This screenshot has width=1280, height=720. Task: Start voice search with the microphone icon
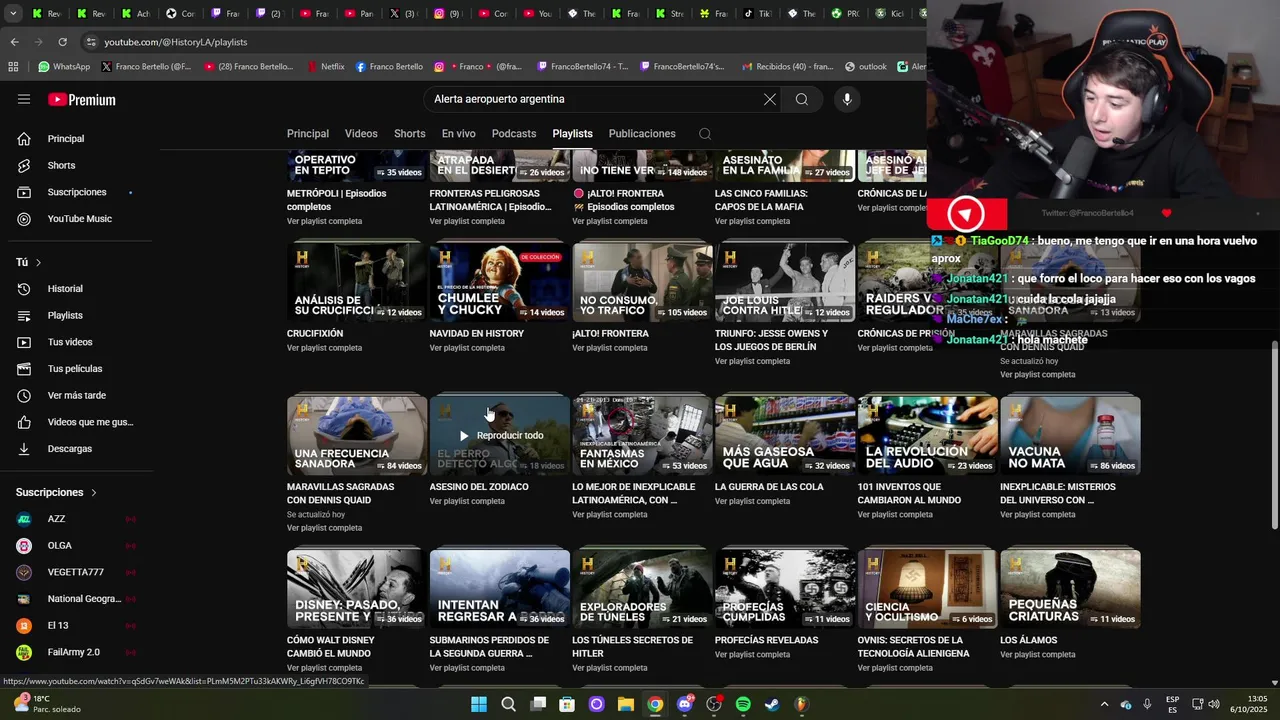pos(847,99)
